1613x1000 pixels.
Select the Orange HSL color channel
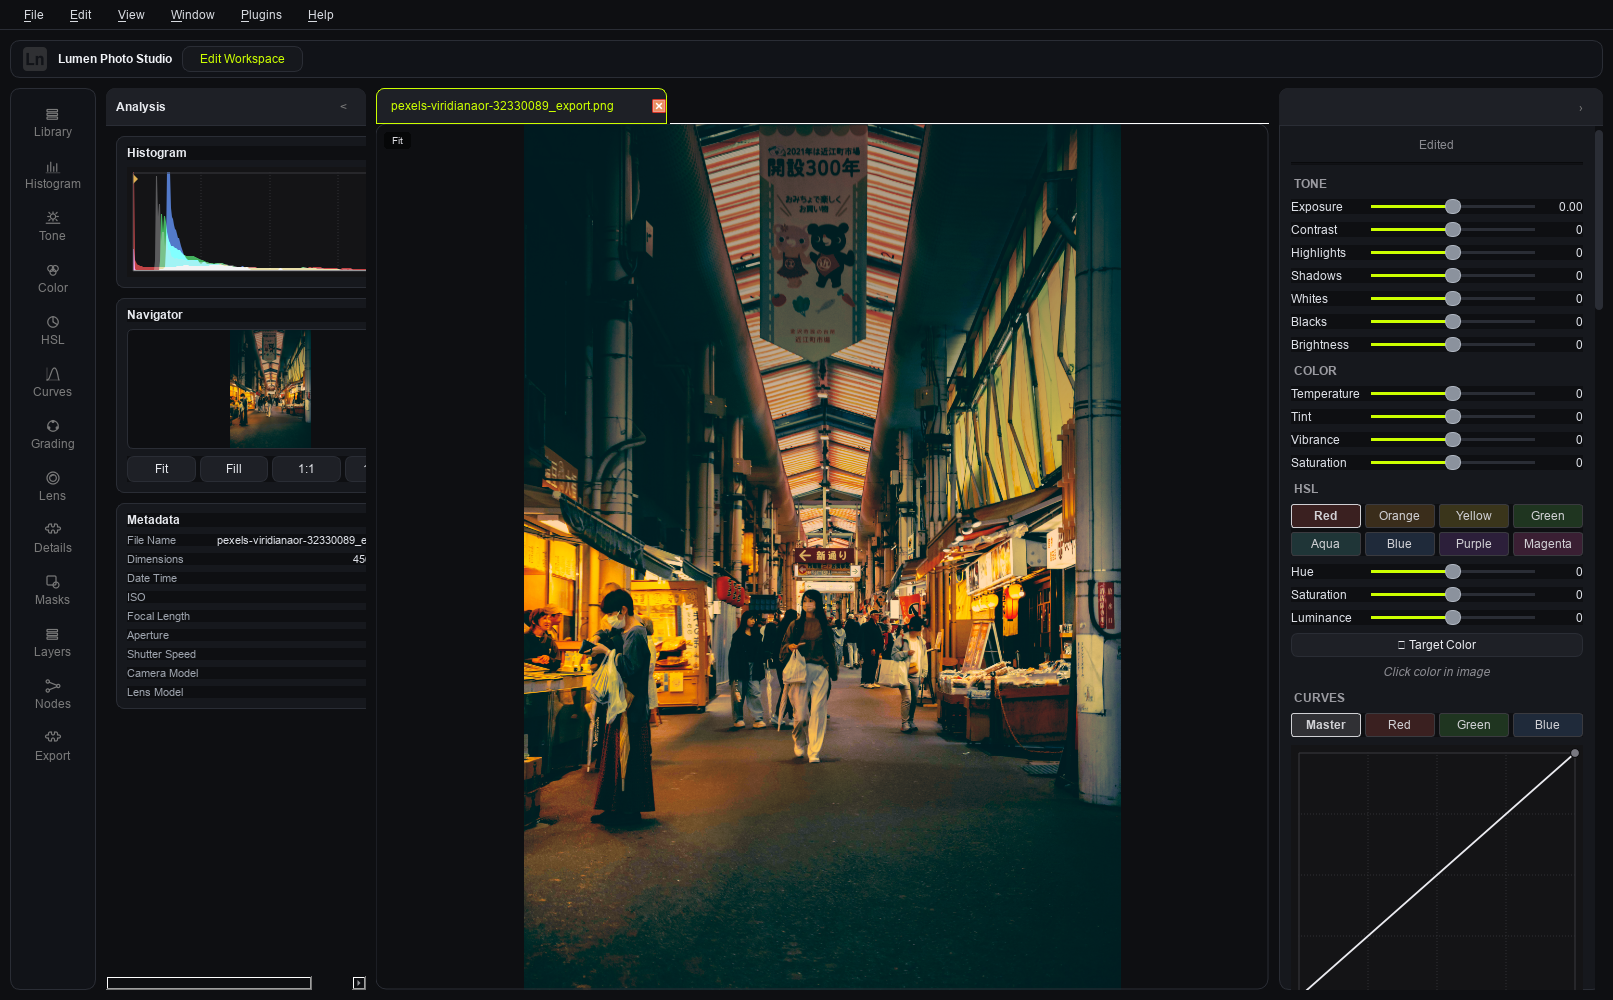pyautogui.click(x=1399, y=516)
